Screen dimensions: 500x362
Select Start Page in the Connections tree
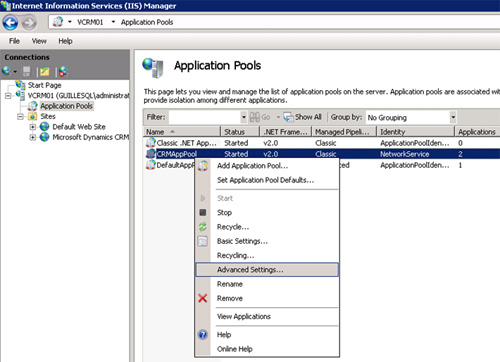click(44, 85)
